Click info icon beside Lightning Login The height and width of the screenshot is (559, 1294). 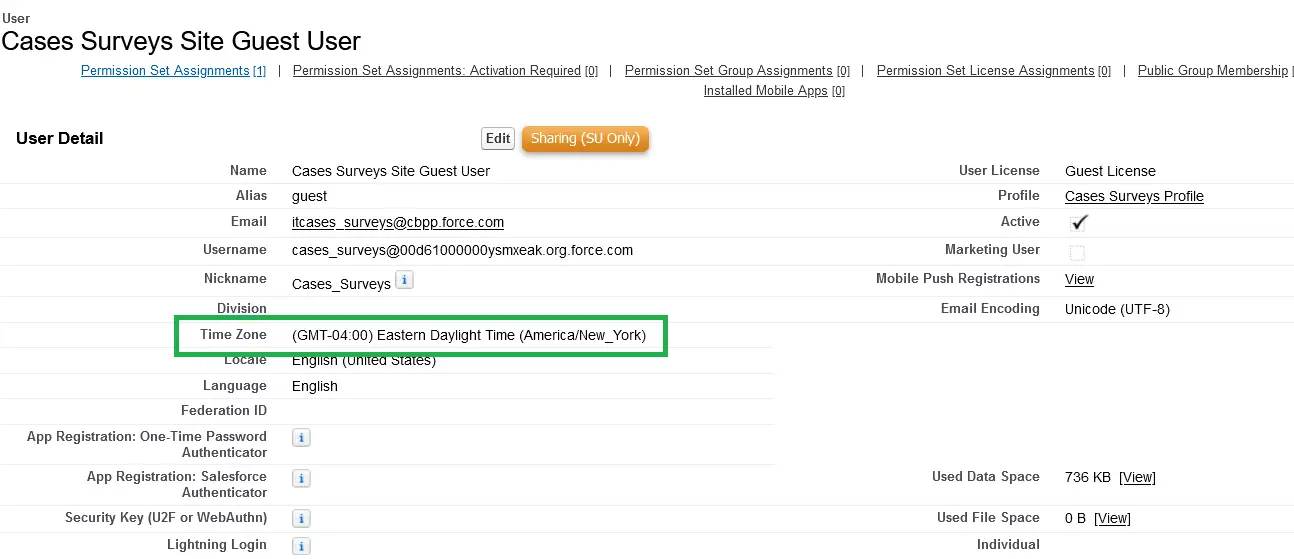301,546
